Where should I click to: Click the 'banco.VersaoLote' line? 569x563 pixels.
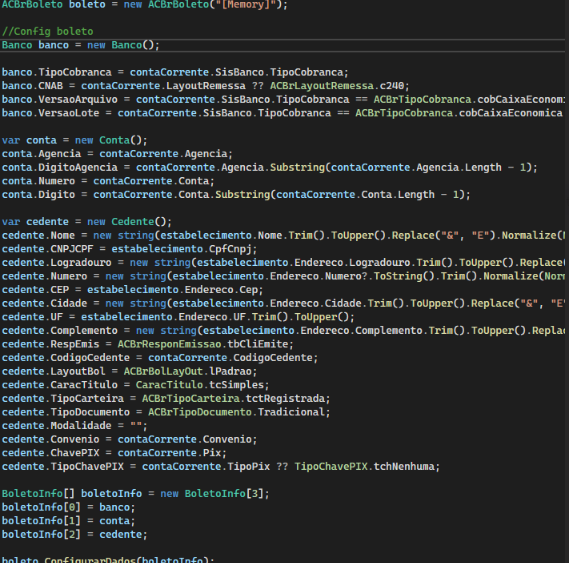click(282, 113)
